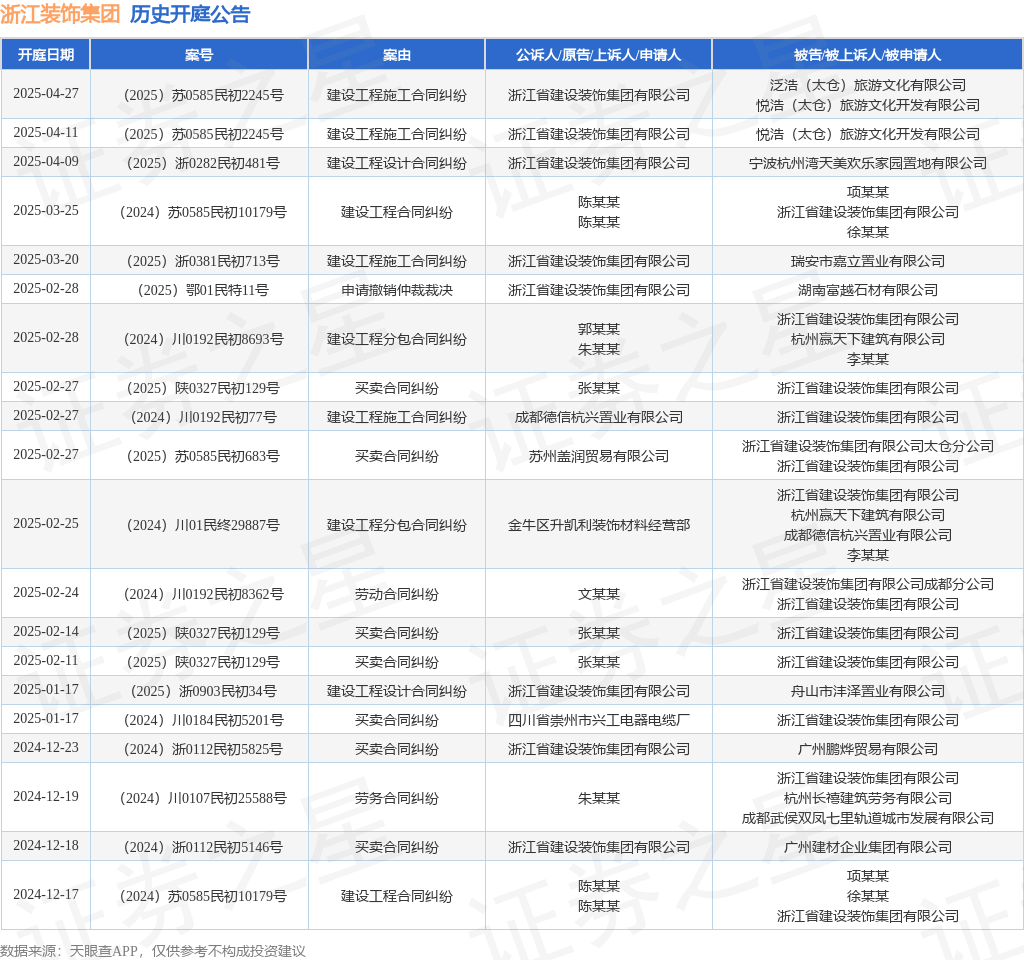Screen dimensions: 1024x960
Task: Select case number (2024)川0192民初8362号
Action: pyautogui.click(x=203, y=594)
